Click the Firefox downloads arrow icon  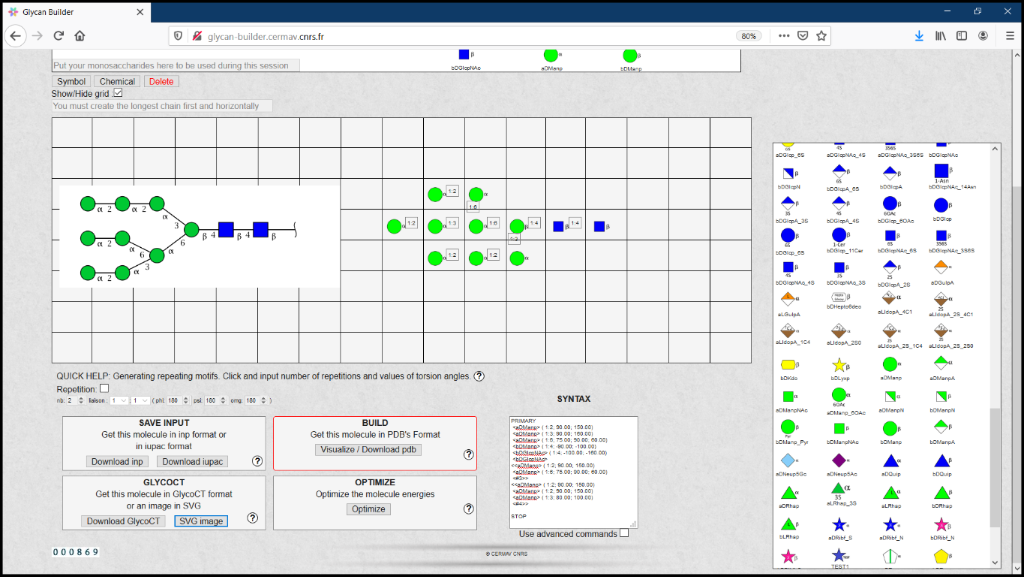click(x=919, y=35)
